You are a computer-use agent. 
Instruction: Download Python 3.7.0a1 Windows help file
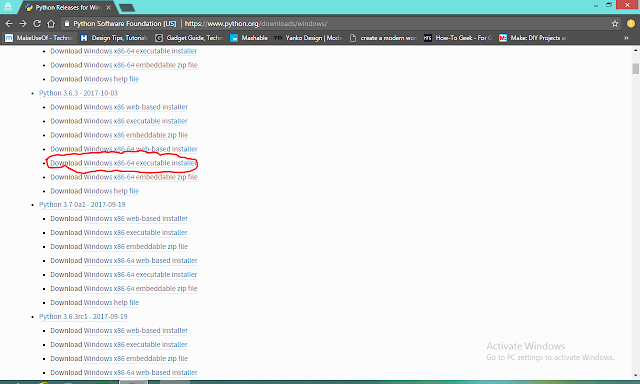111,302
